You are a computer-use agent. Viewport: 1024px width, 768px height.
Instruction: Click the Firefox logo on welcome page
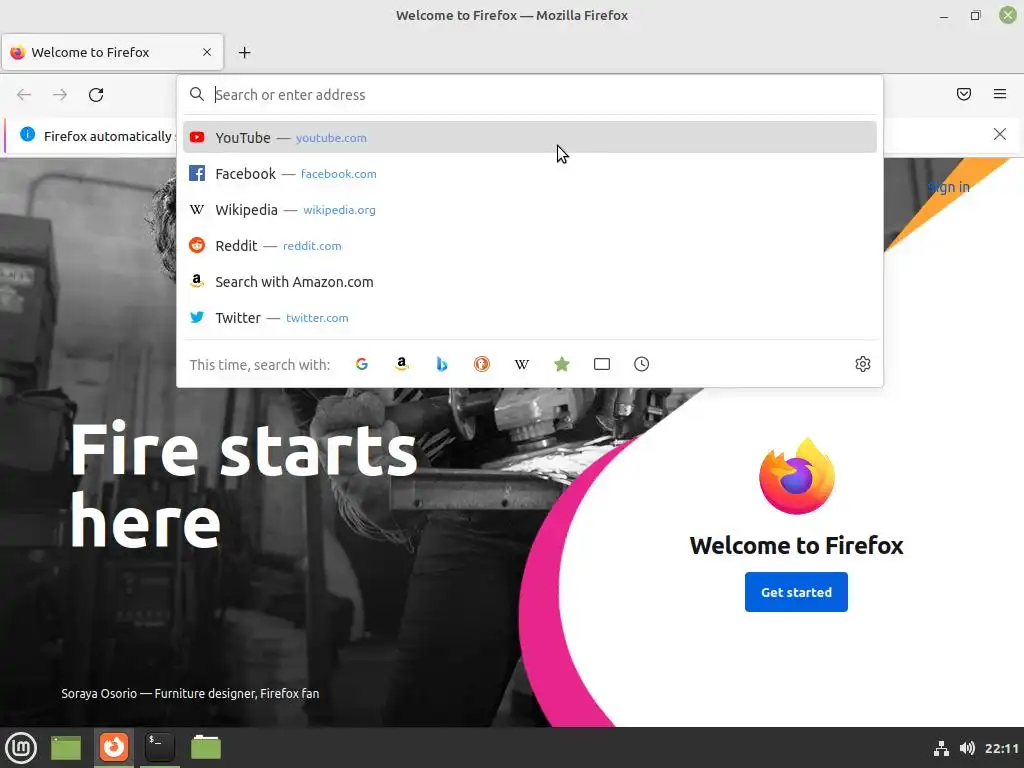point(797,476)
